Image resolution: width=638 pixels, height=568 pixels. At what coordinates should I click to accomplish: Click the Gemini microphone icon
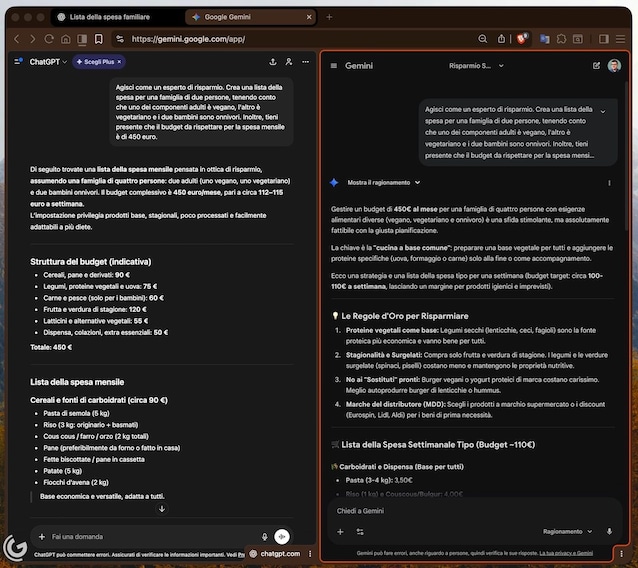coord(611,532)
